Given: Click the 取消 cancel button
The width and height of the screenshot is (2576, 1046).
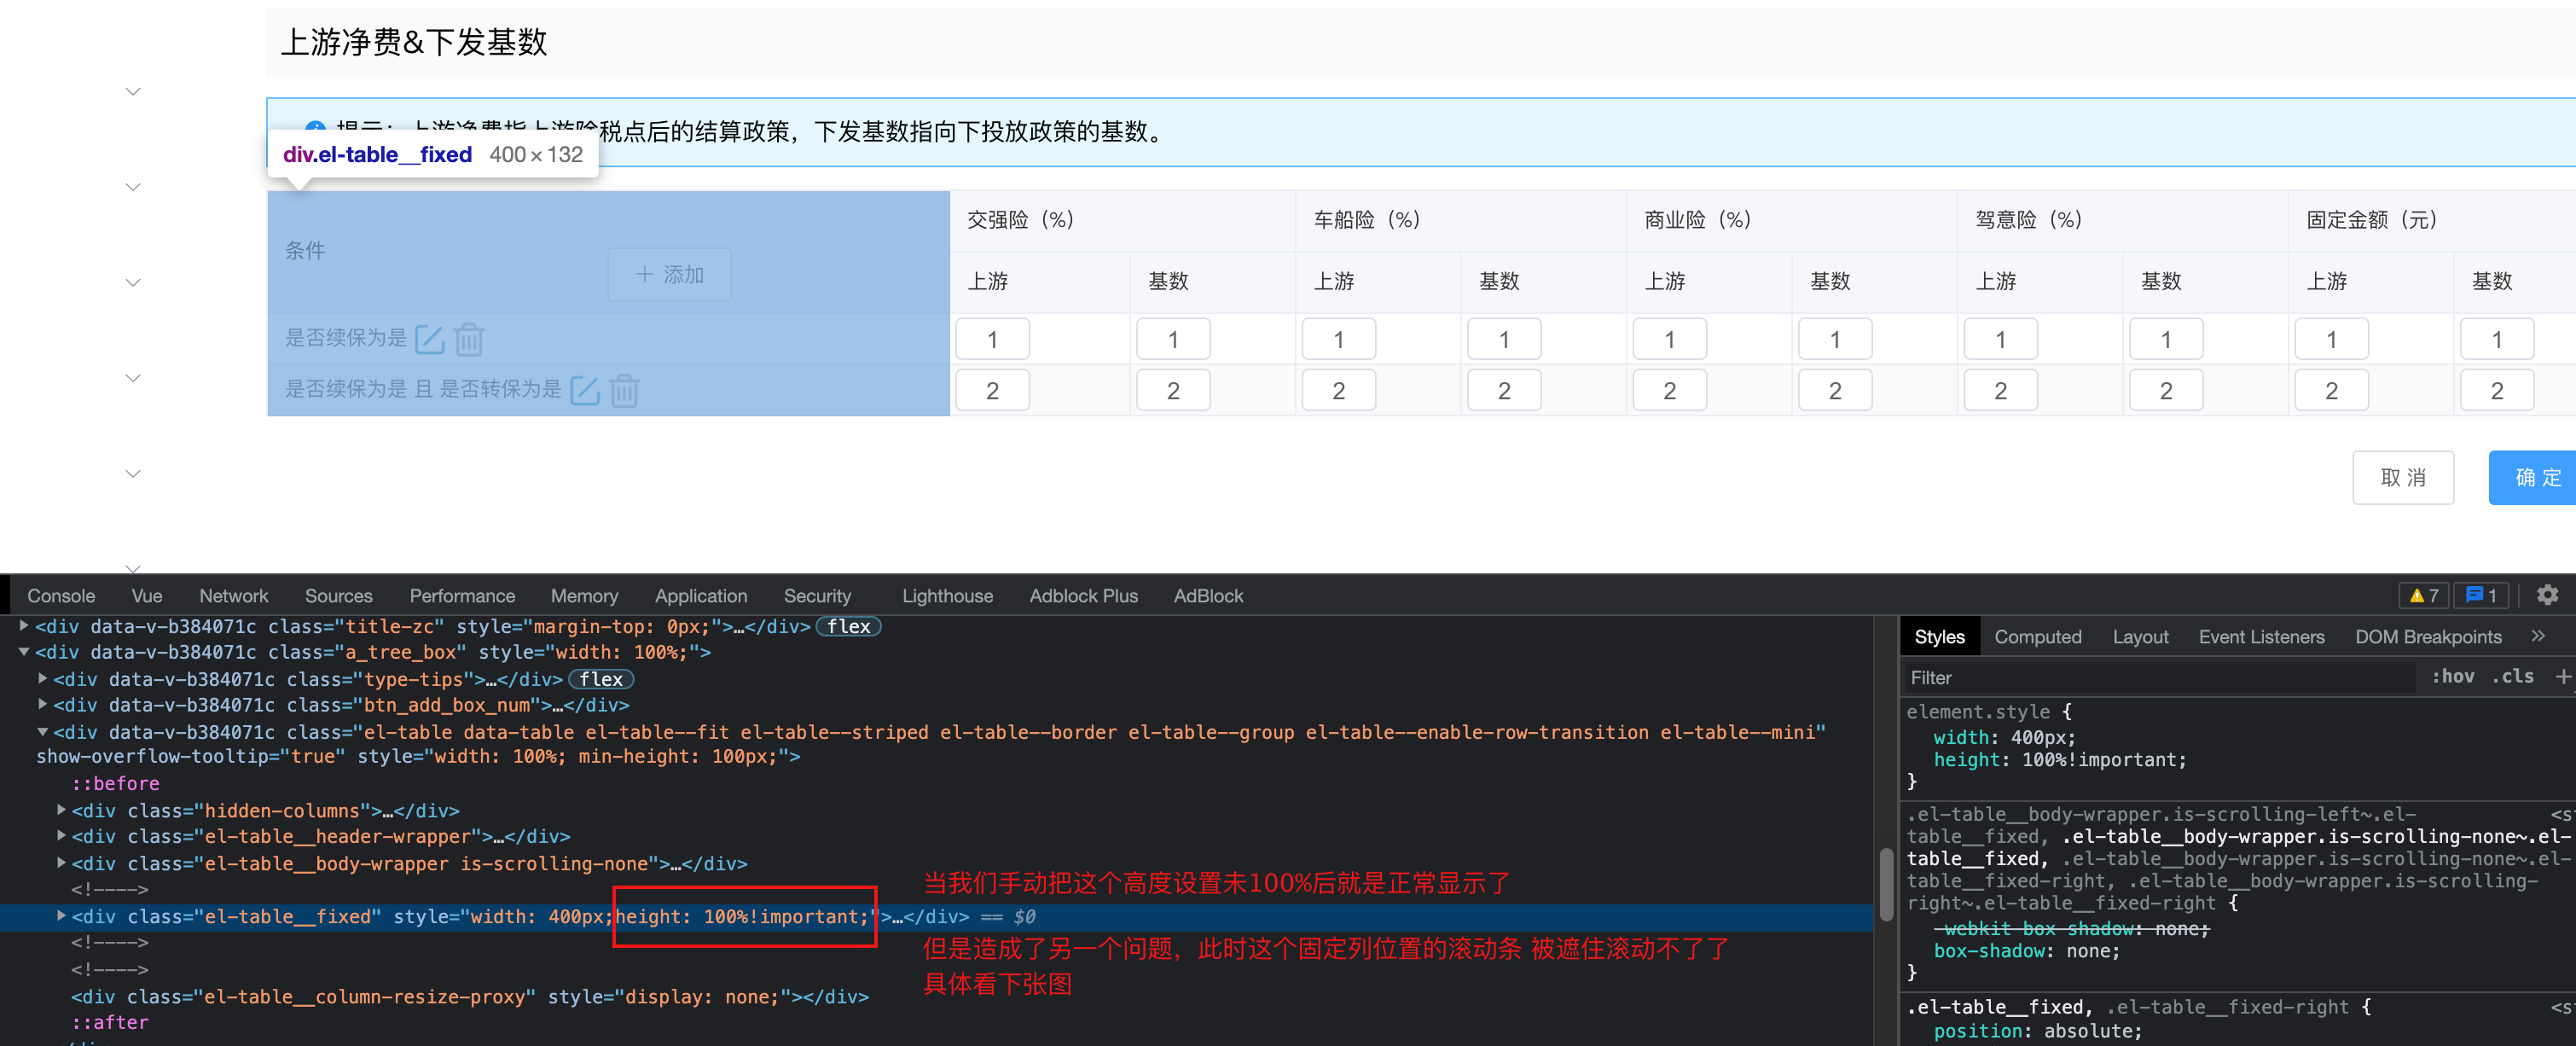Looking at the screenshot, I should (2402, 478).
